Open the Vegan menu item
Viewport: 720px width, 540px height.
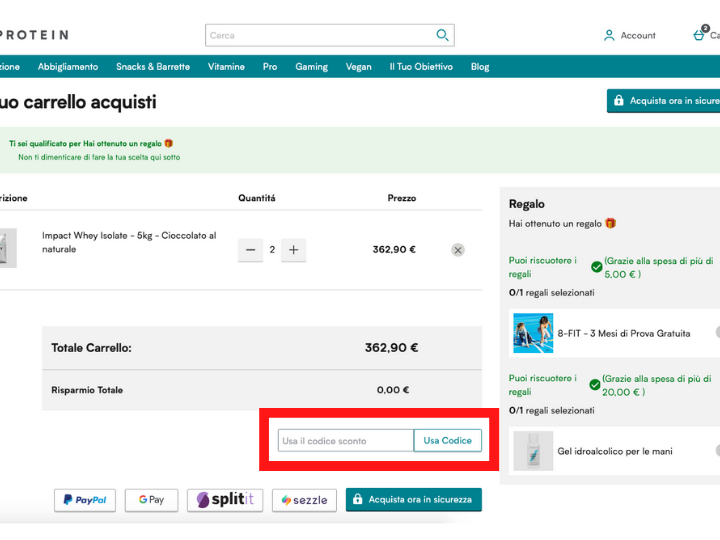point(359,67)
